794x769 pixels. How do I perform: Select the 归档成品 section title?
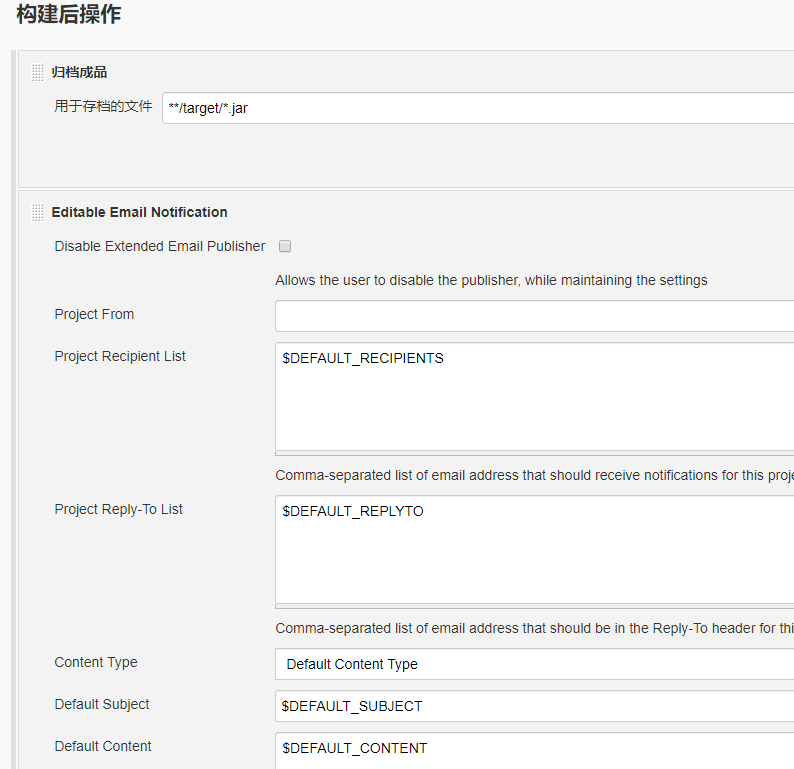(x=80, y=72)
